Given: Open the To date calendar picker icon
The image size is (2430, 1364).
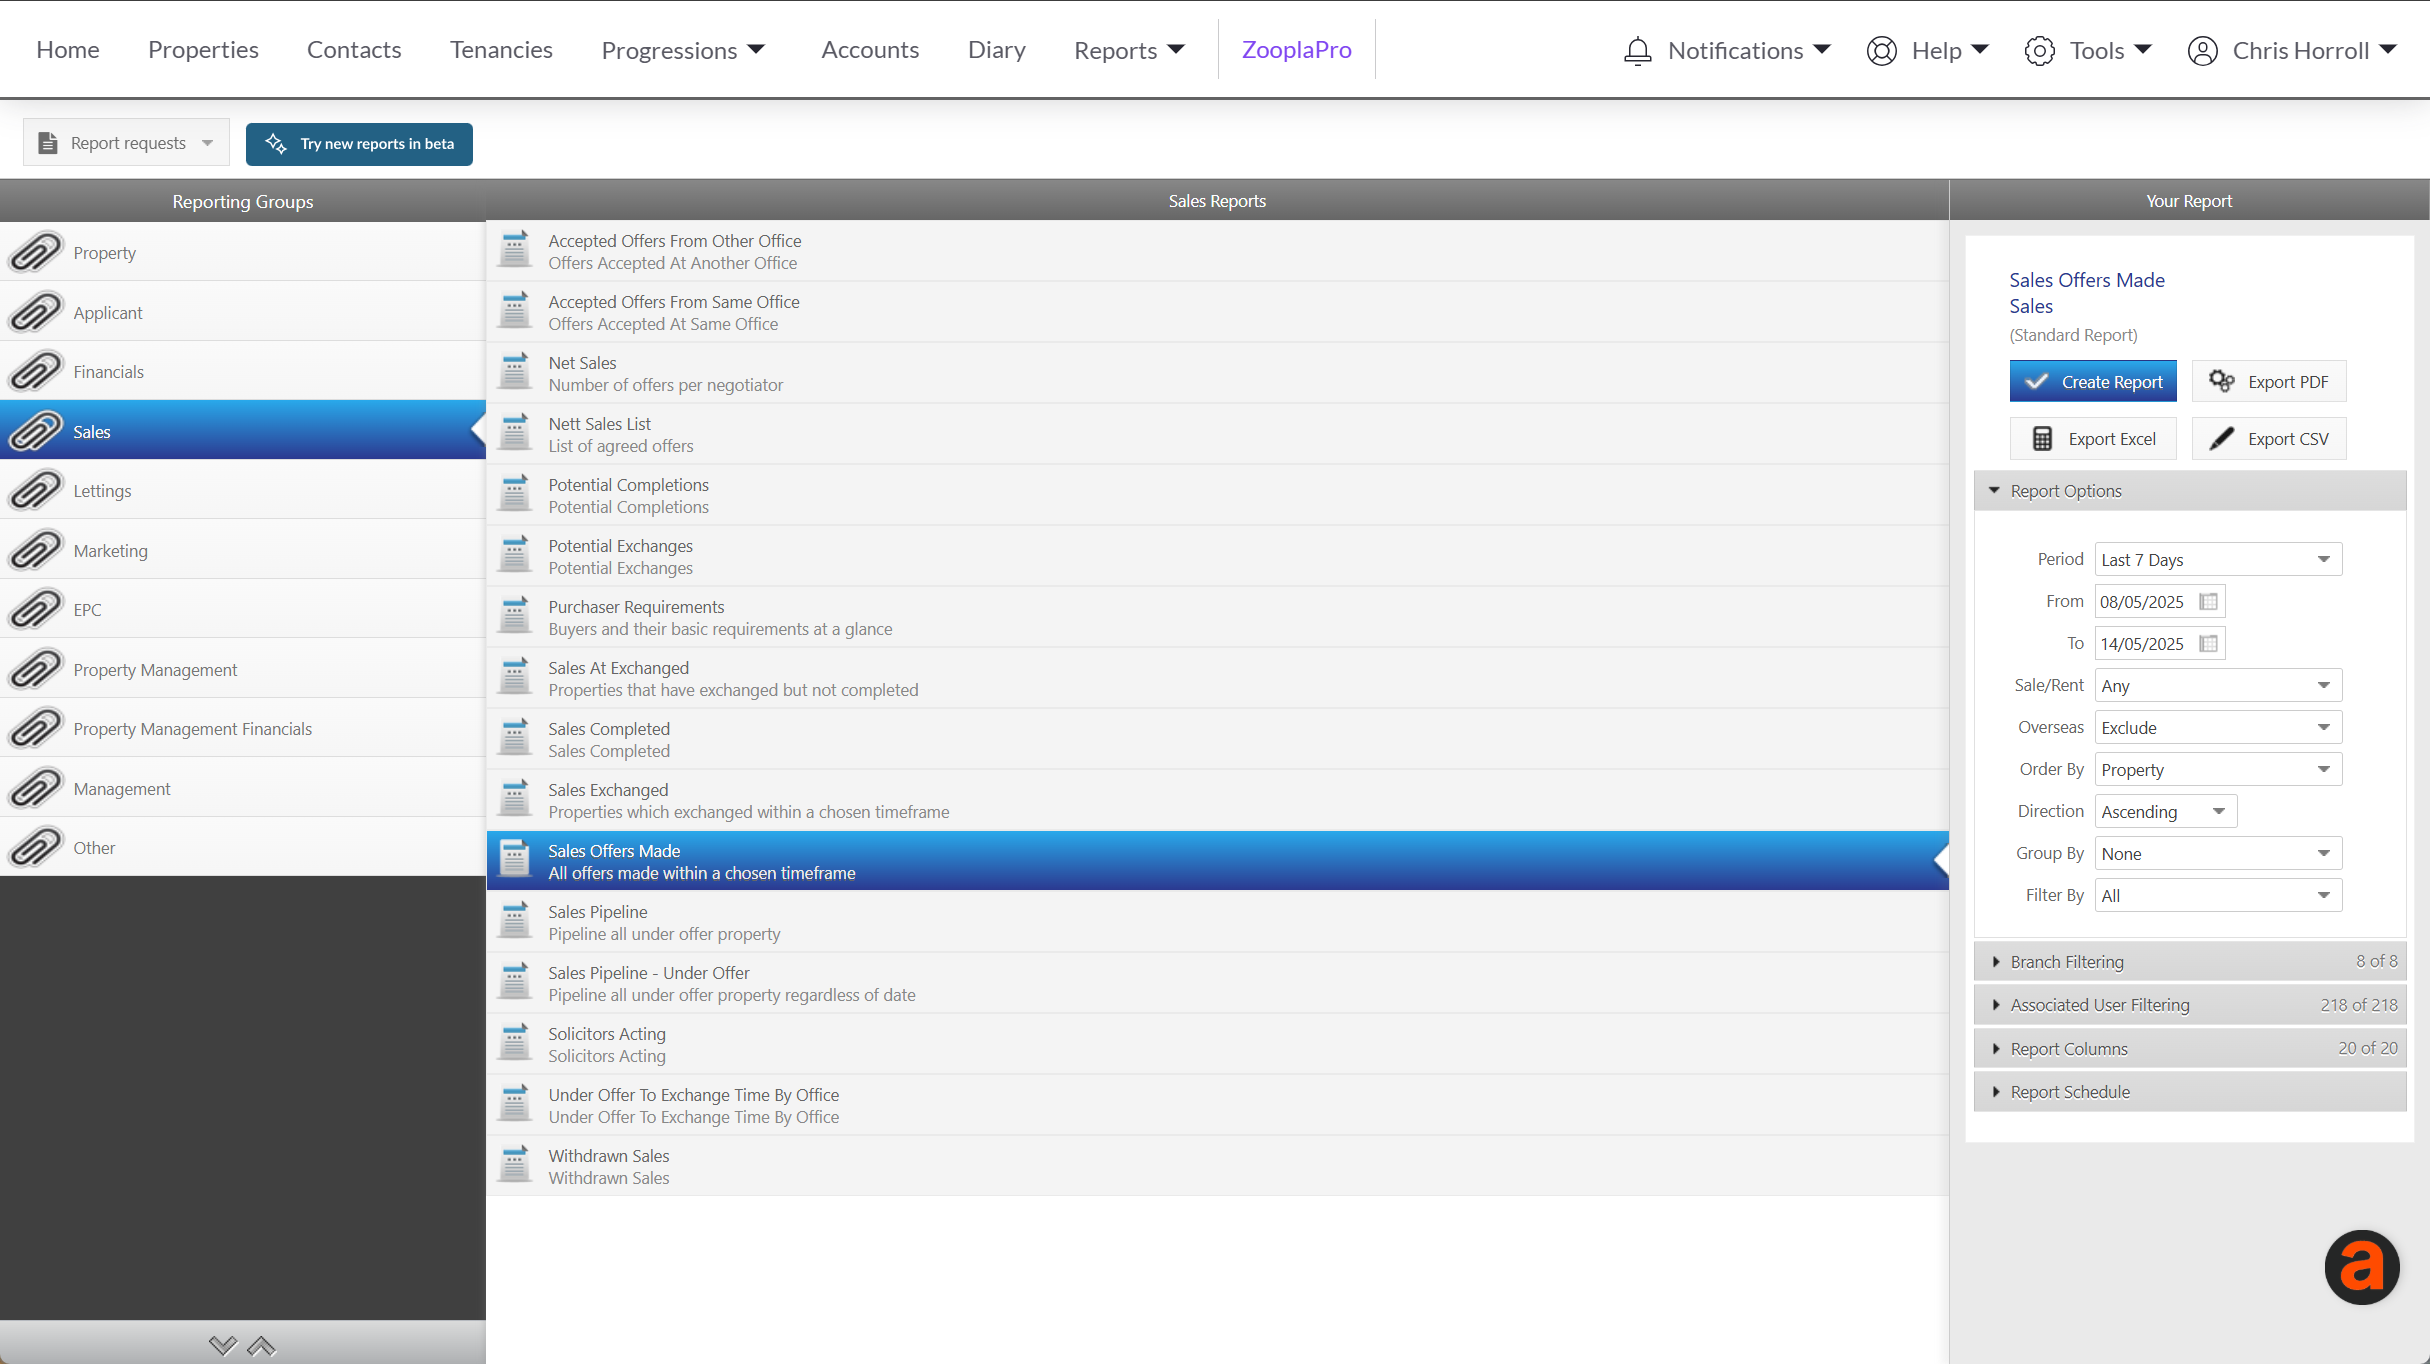Looking at the screenshot, I should pos(2208,643).
